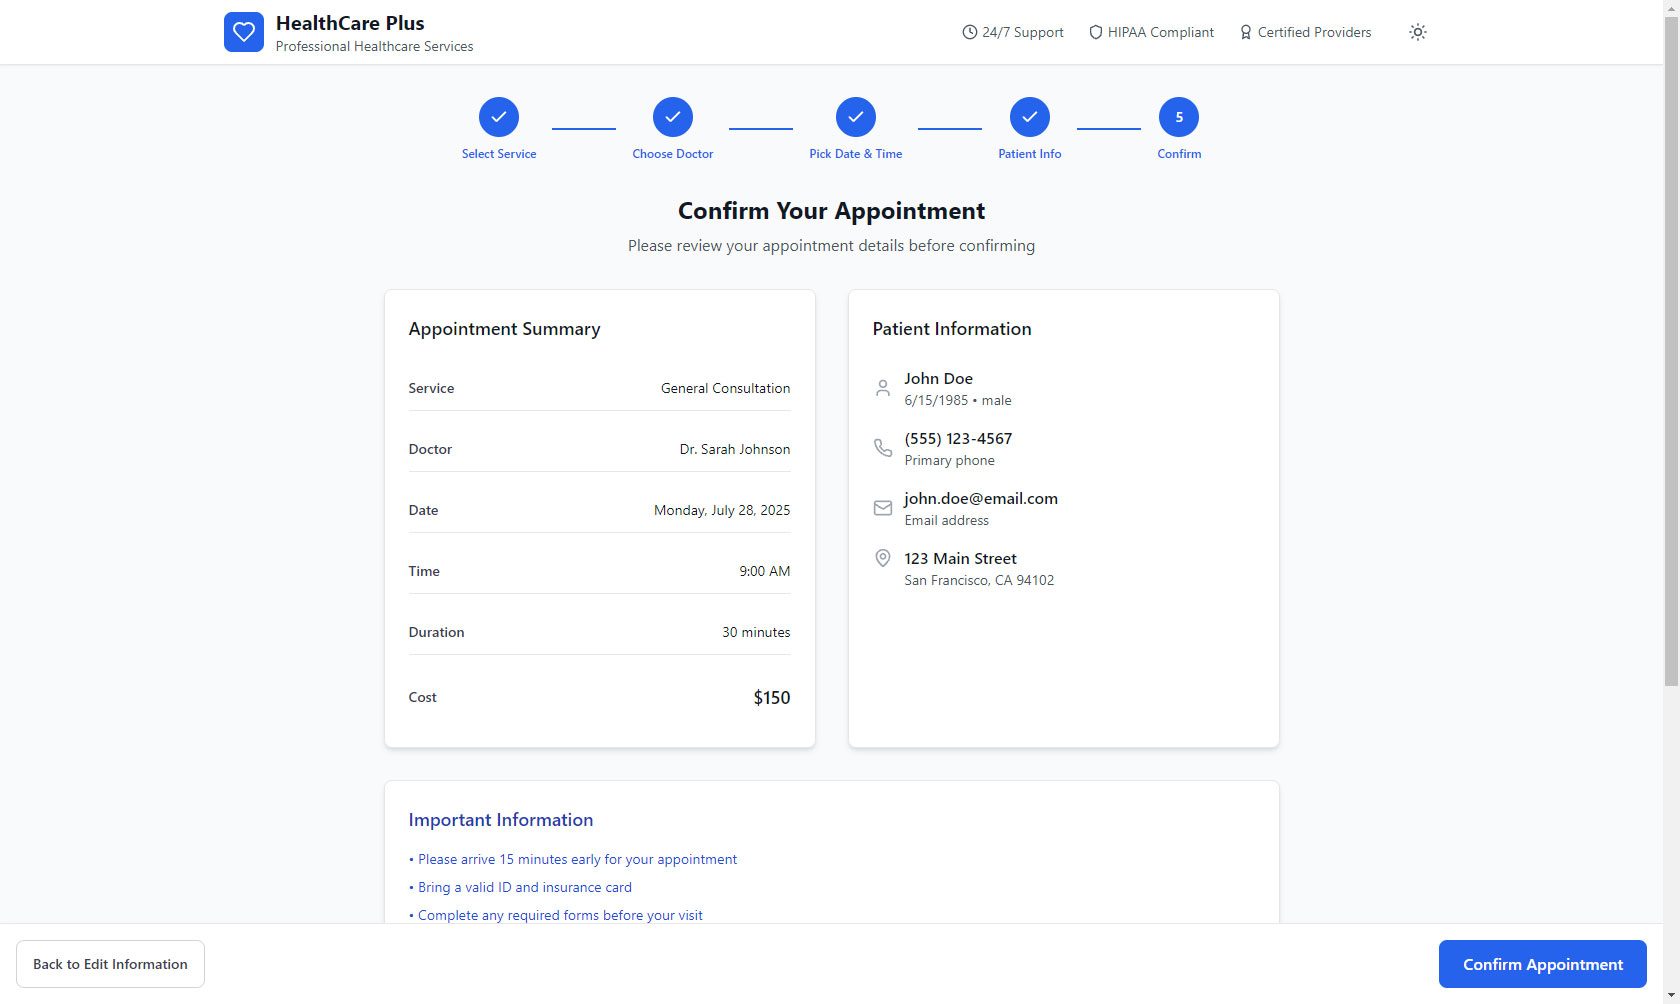Click the scrollbar down arrow

(x=1671, y=995)
